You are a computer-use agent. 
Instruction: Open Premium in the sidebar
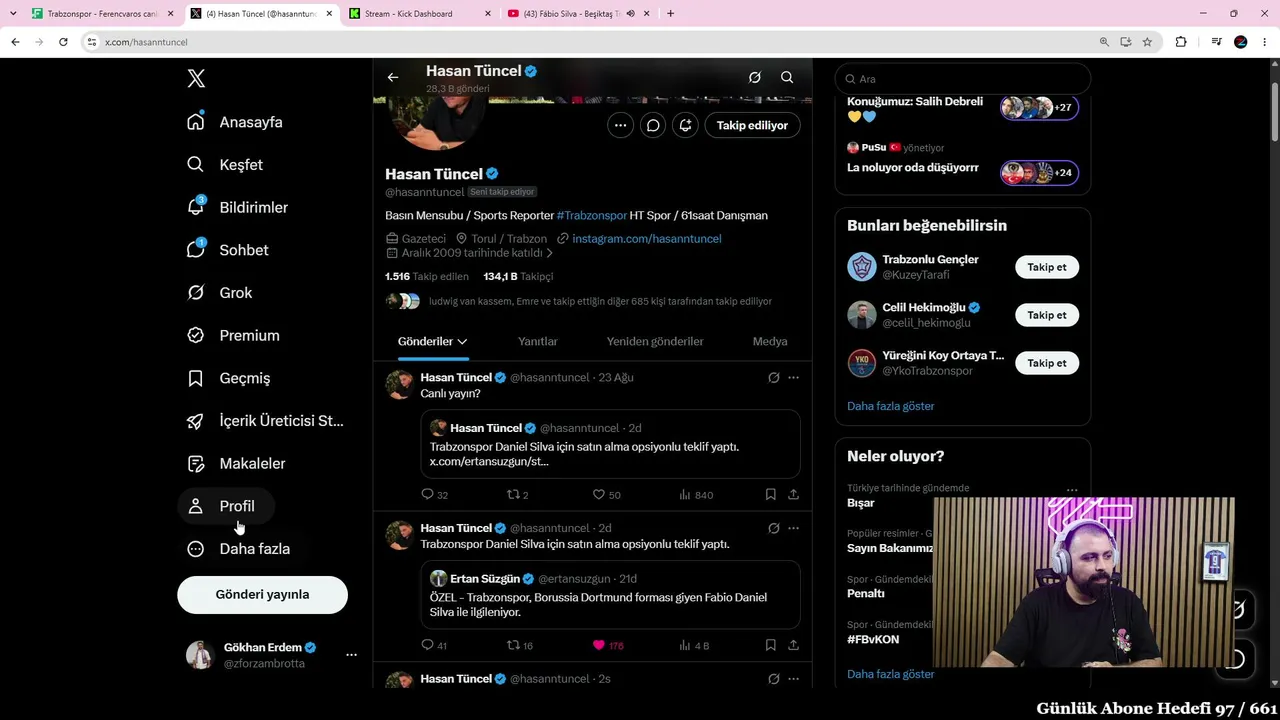click(234, 336)
